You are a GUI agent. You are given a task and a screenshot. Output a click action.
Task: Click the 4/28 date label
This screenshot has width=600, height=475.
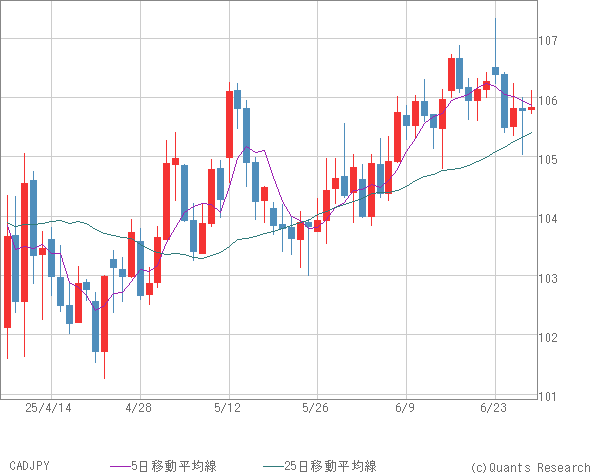pos(139,408)
